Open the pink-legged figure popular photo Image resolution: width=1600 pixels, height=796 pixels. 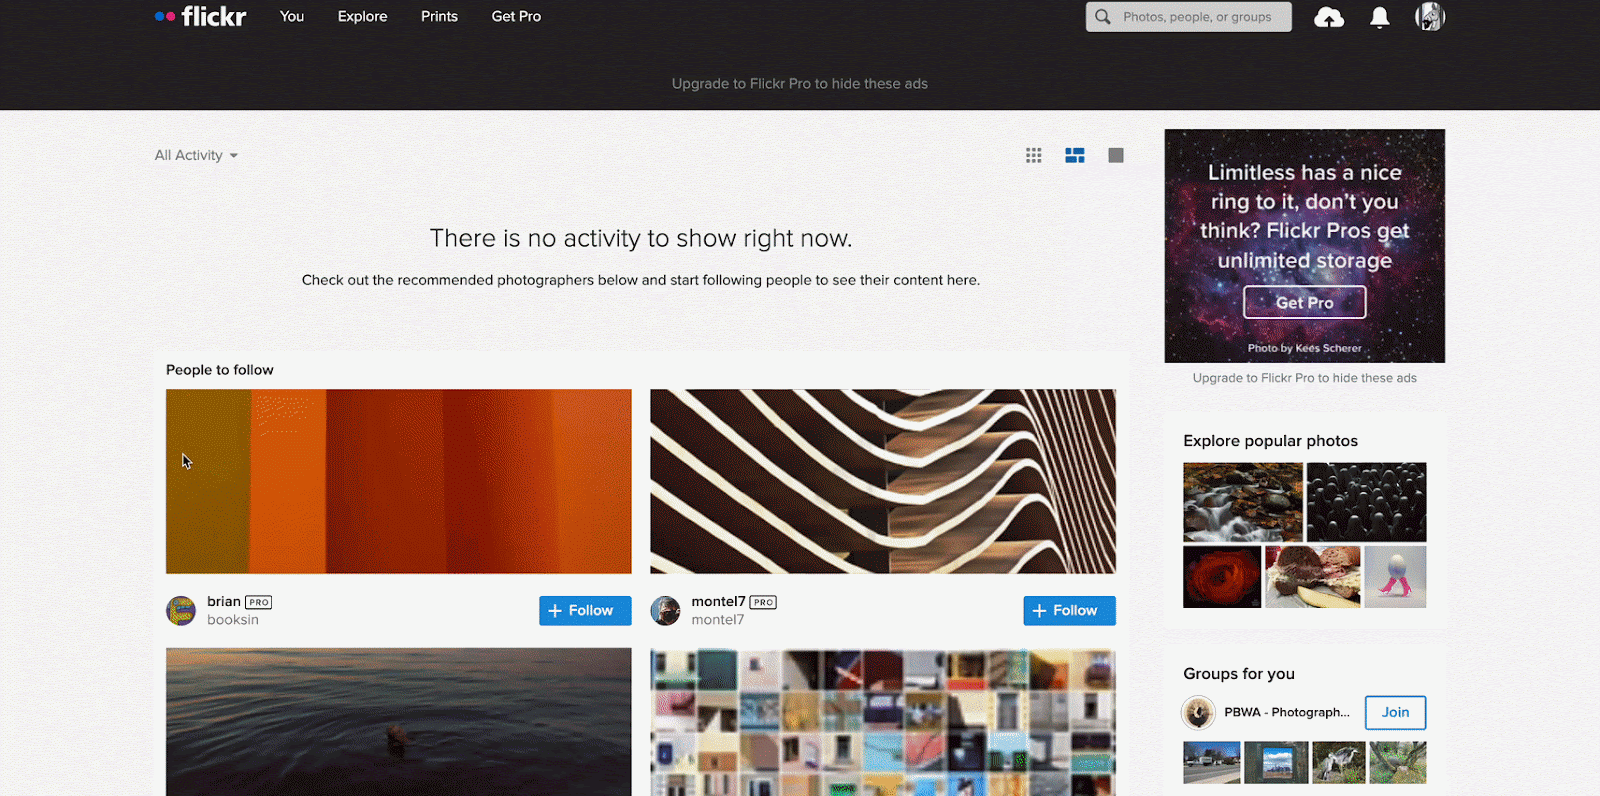1395,577
